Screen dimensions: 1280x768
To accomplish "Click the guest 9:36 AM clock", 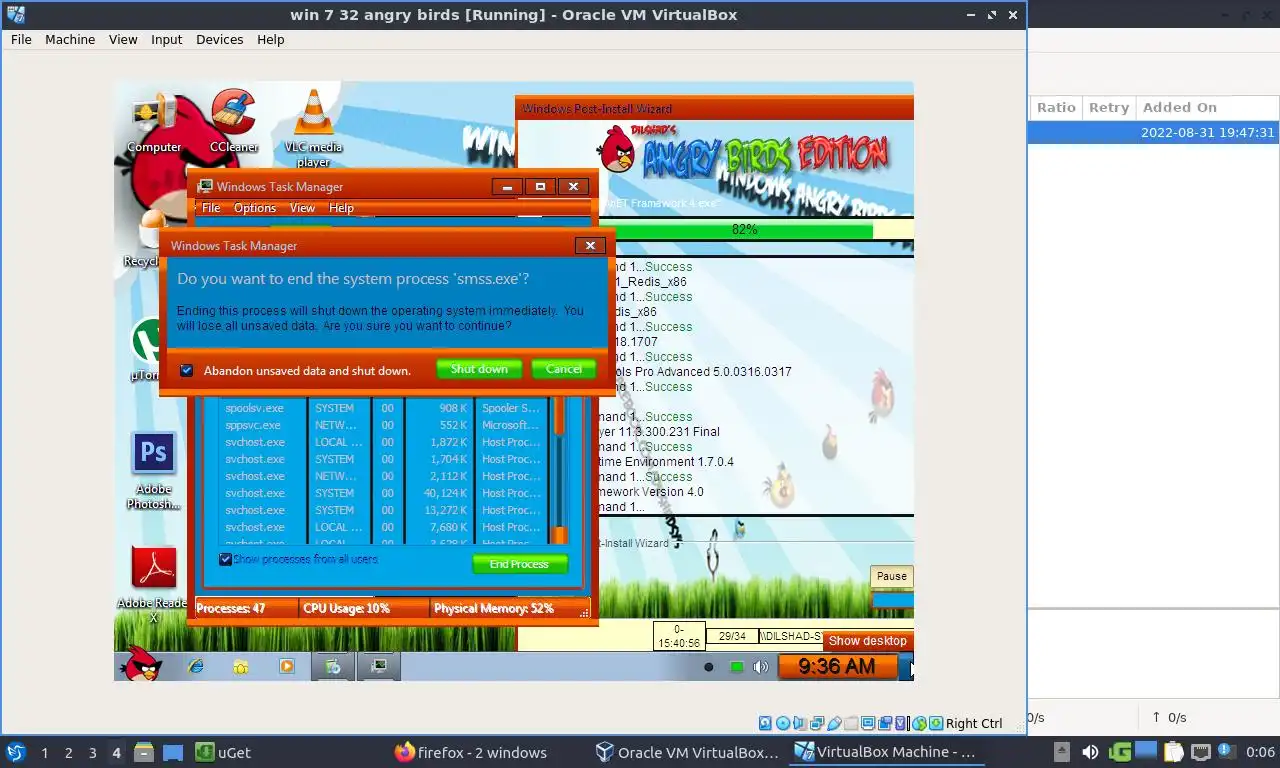I will (836, 666).
